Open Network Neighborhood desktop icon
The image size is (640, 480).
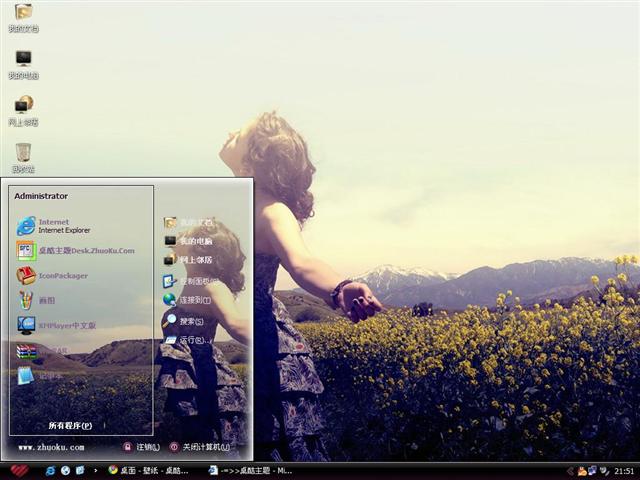tap(23, 109)
